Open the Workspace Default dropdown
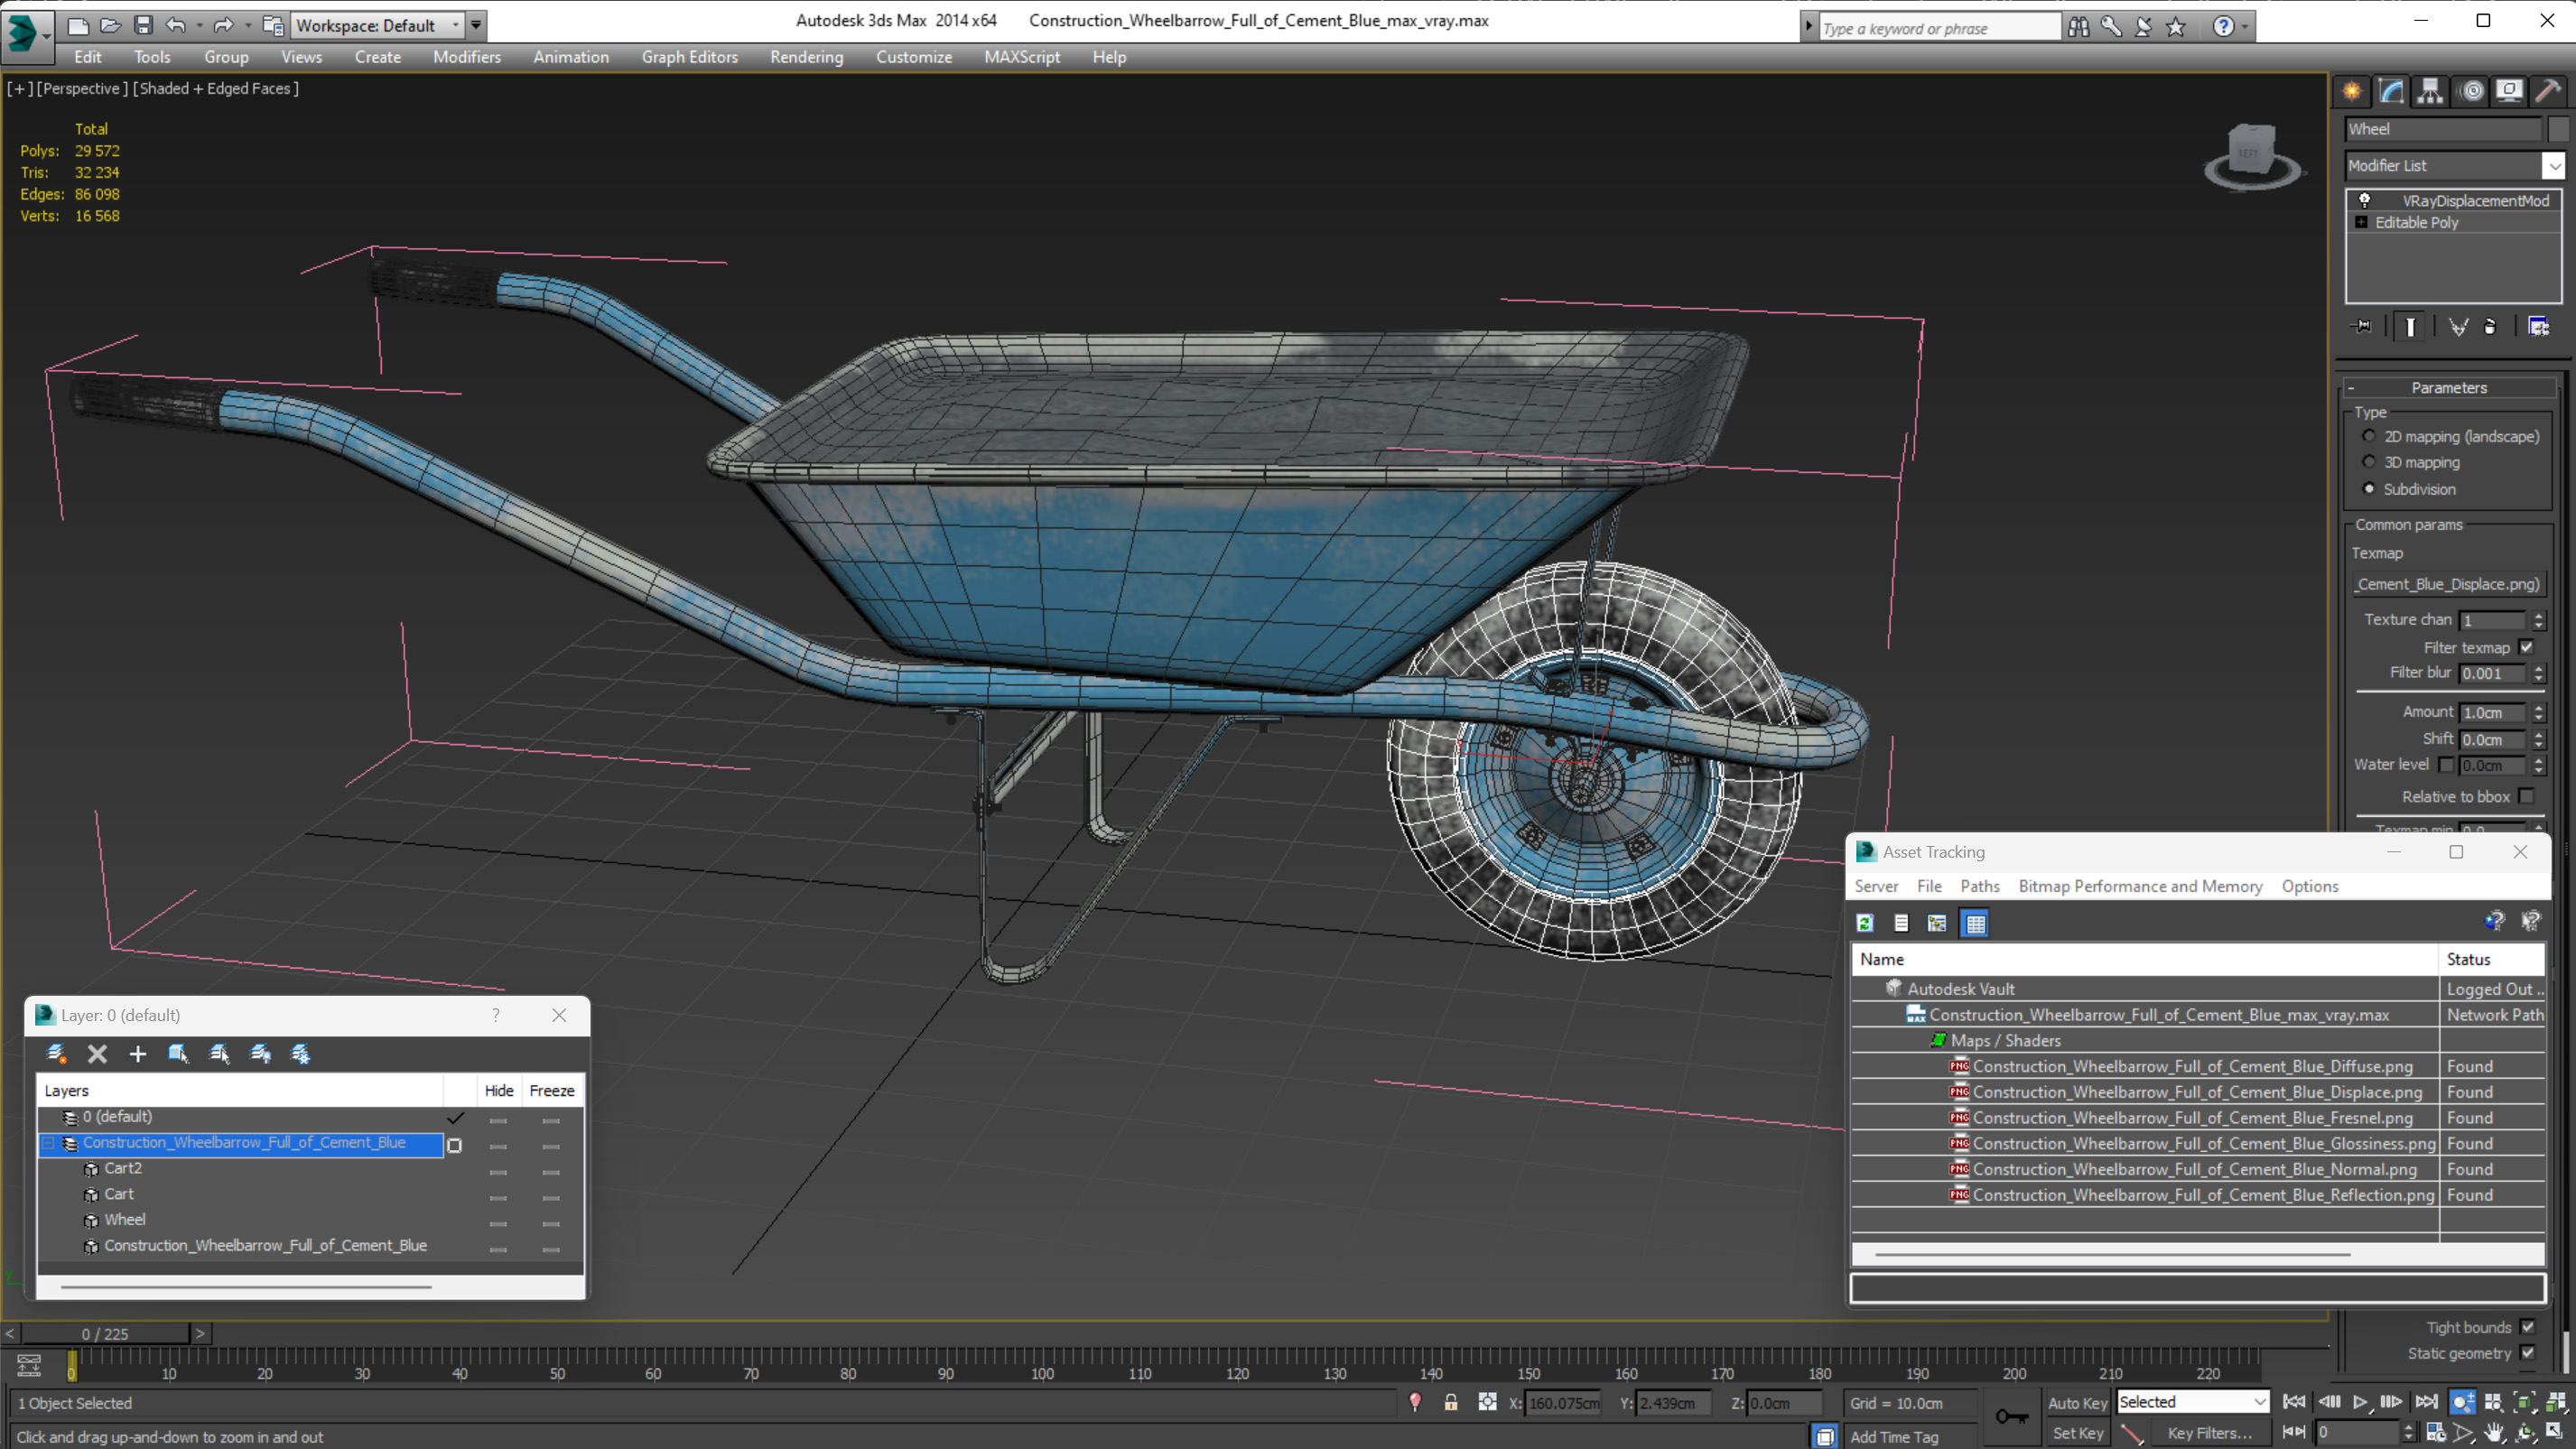 click(378, 25)
